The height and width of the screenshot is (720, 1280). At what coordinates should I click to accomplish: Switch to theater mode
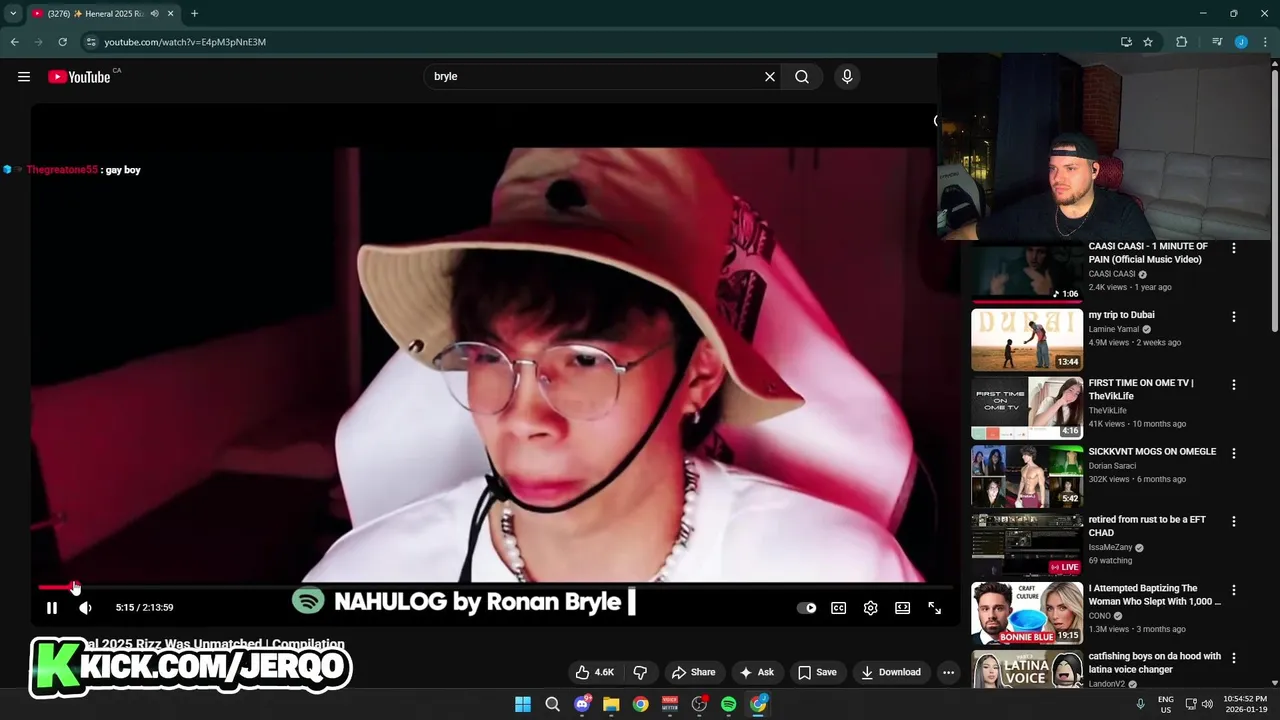coord(903,608)
